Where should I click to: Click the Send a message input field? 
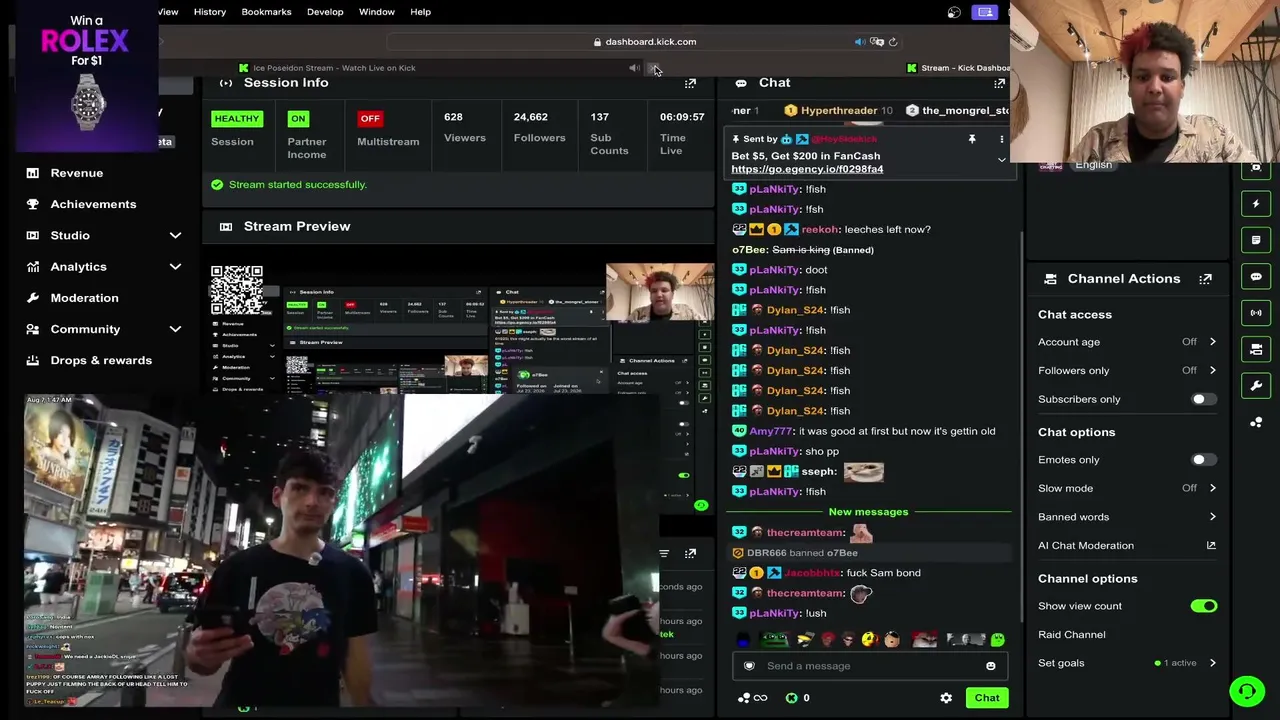coord(869,666)
